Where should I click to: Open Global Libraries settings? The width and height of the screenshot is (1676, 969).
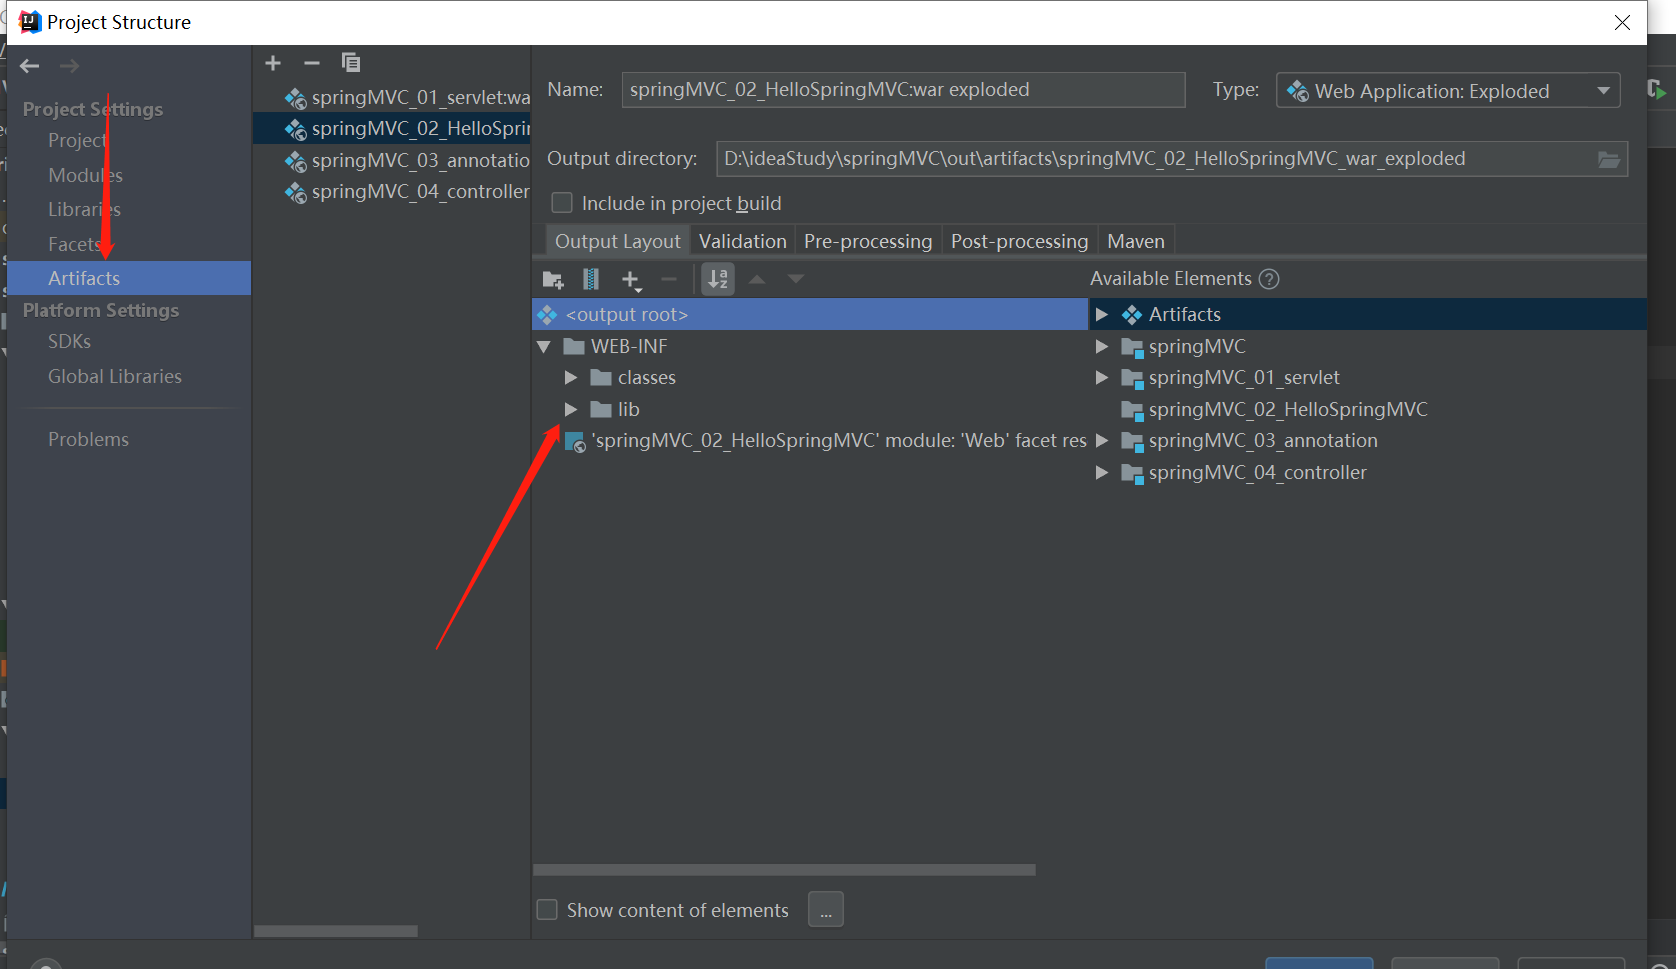[x=115, y=377]
